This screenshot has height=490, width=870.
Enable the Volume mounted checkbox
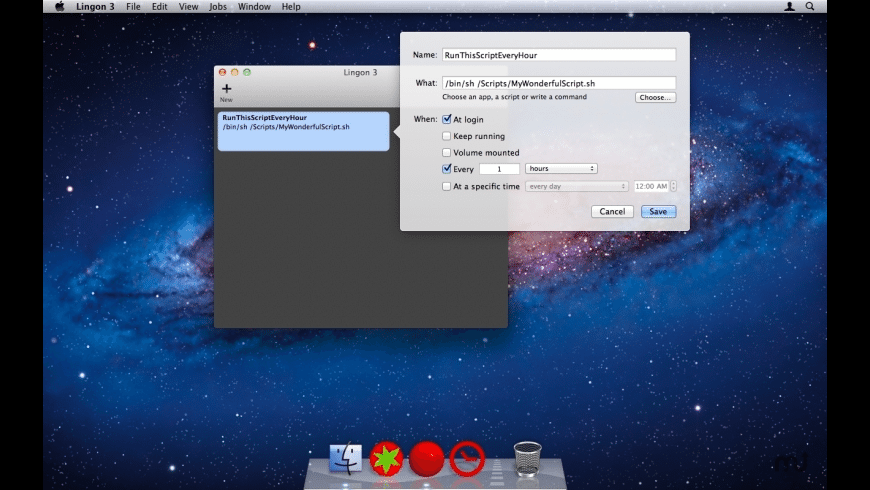coord(447,153)
